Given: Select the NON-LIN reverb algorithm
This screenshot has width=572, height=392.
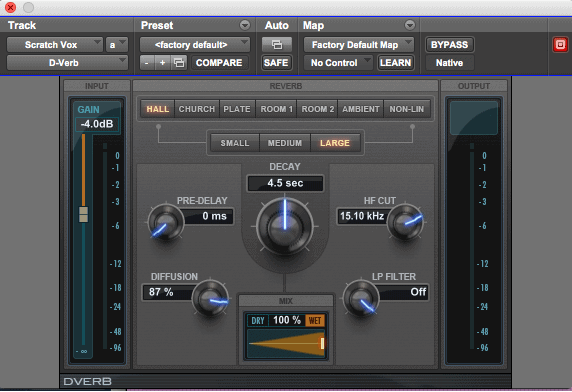Looking at the screenshot, I should click(x=407, y=109).
